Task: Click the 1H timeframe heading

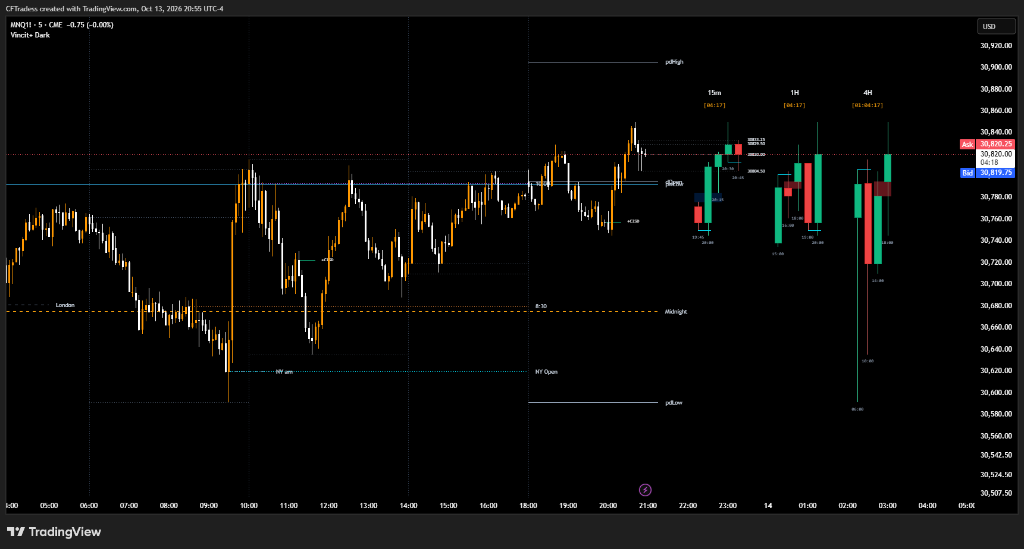Action: (795, 93)
